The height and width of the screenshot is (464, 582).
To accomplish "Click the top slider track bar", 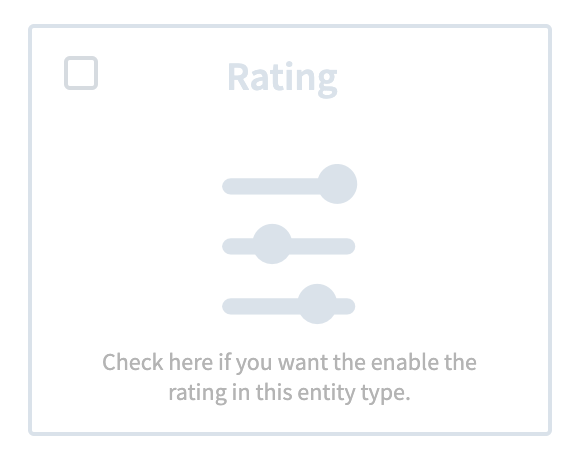I will click(271, 186).
